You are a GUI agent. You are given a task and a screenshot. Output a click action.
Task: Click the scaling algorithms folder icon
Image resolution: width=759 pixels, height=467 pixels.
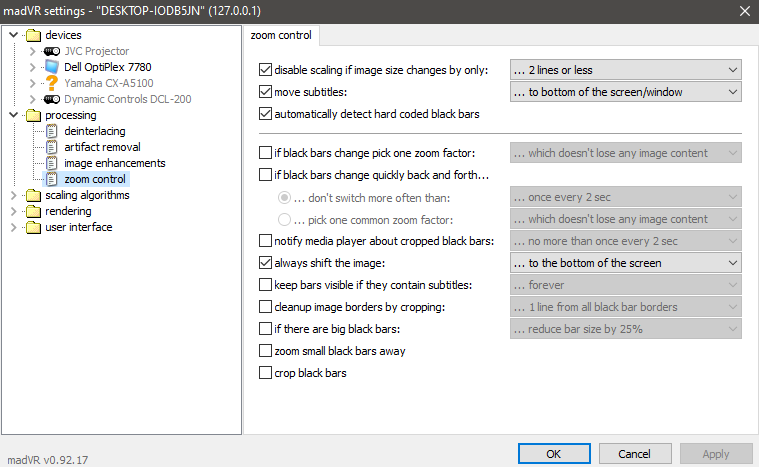(33, 196)
